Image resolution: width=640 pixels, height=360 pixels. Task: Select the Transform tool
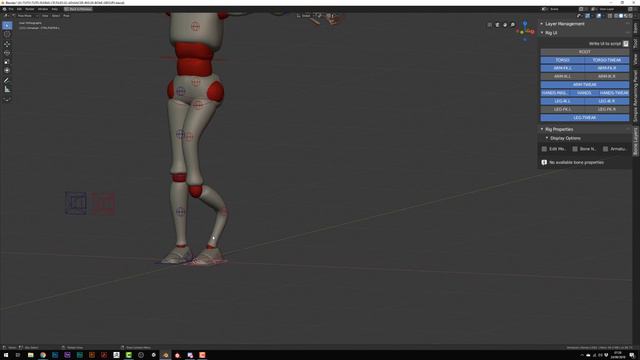click(7, 71)
